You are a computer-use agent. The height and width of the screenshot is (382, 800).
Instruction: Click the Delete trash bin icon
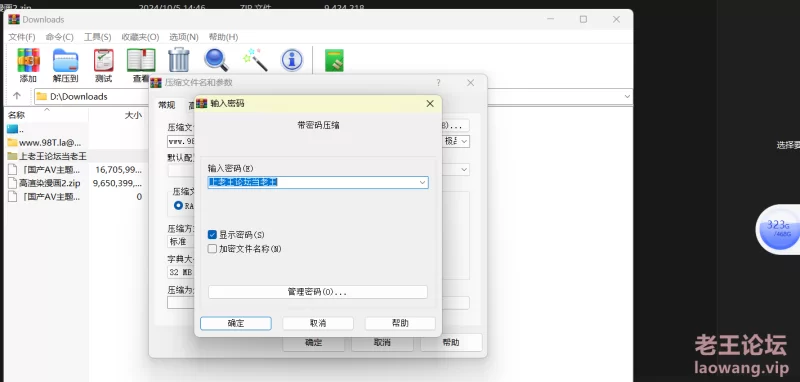[x=179, y=60]
